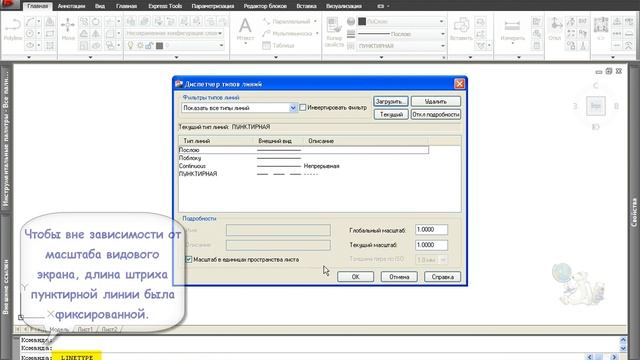Expand the layers panel arrow
640x360 pixels.
tap(176, 57)
